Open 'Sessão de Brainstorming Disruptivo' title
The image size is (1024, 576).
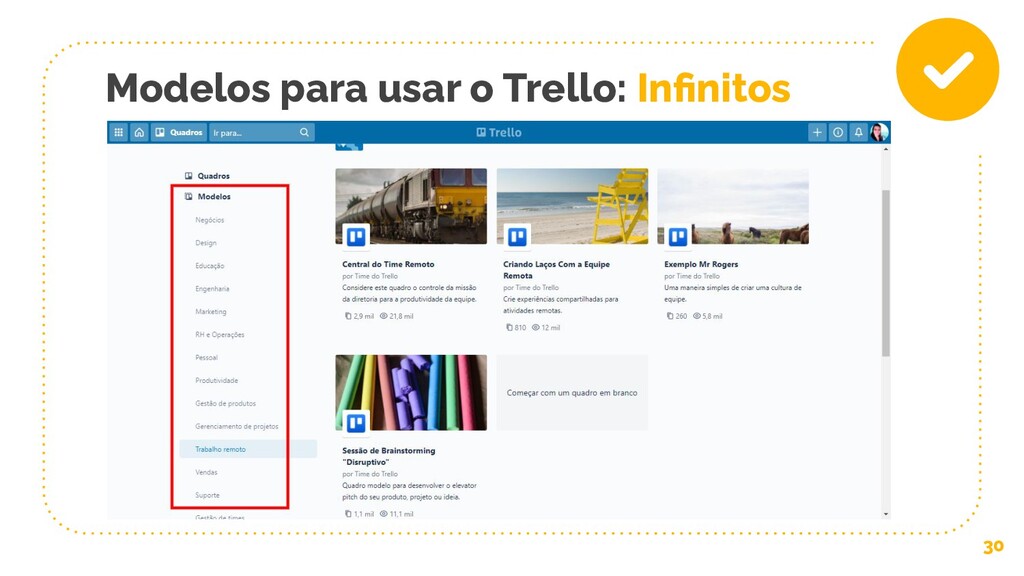(389, 456)
